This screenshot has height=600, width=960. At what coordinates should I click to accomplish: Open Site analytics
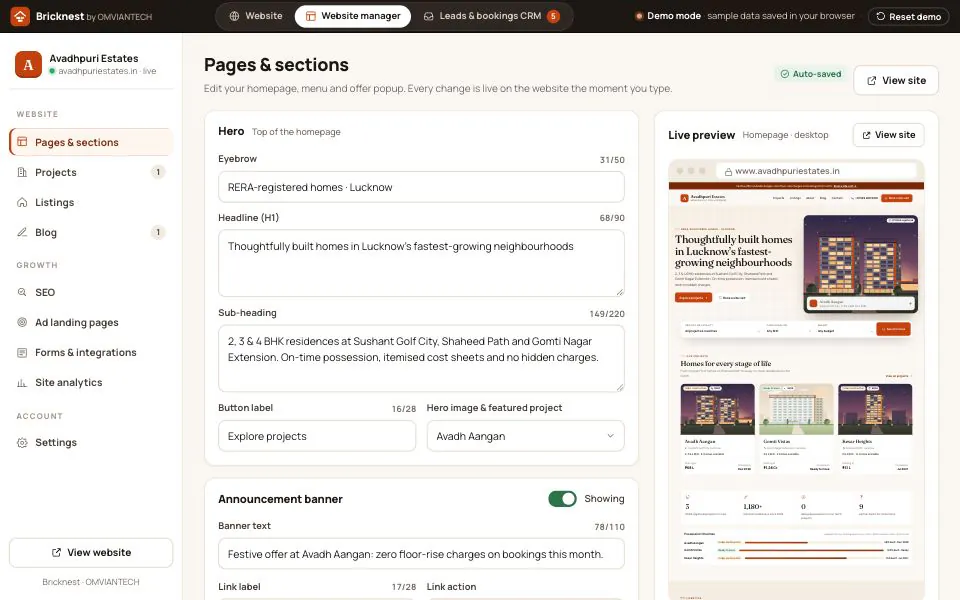coord(91,382)
